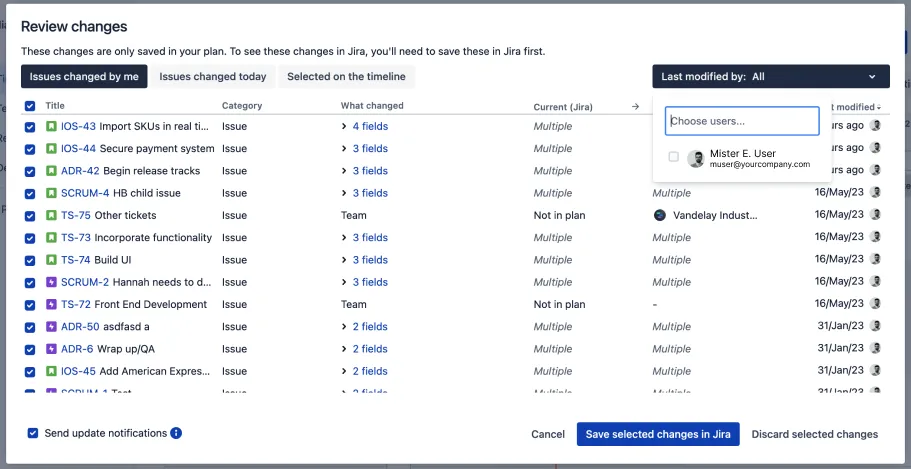The height and width of the screenshot is (469, 911).
Task: Click the Cancel button
Action: click(548, 434)
